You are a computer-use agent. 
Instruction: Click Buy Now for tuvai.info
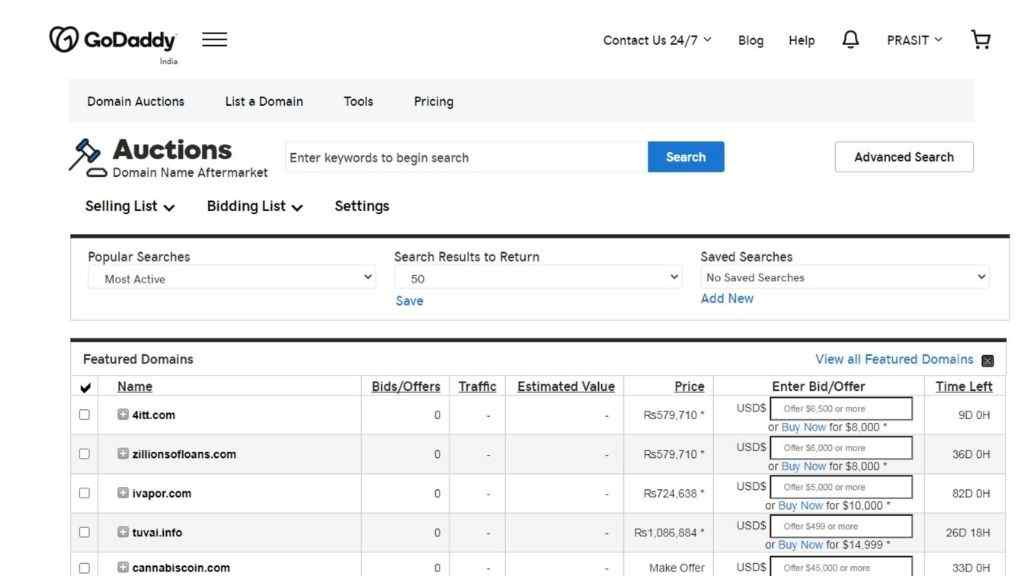click(800, 545)
